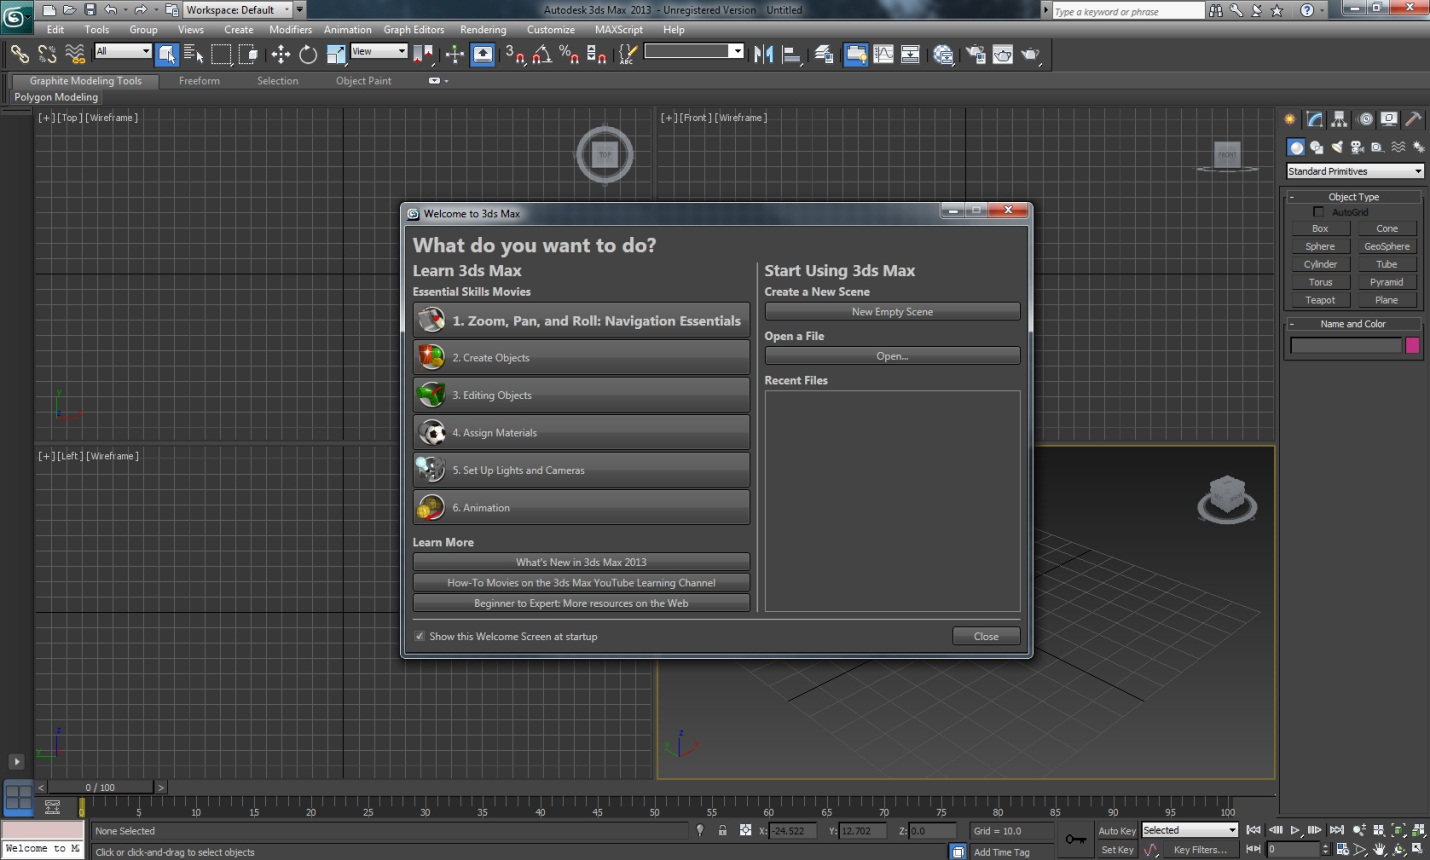This screenshot has width=1430, height=860.
Task: Click the Bind to Space Warp icon
Action: (x=75, y=54)
